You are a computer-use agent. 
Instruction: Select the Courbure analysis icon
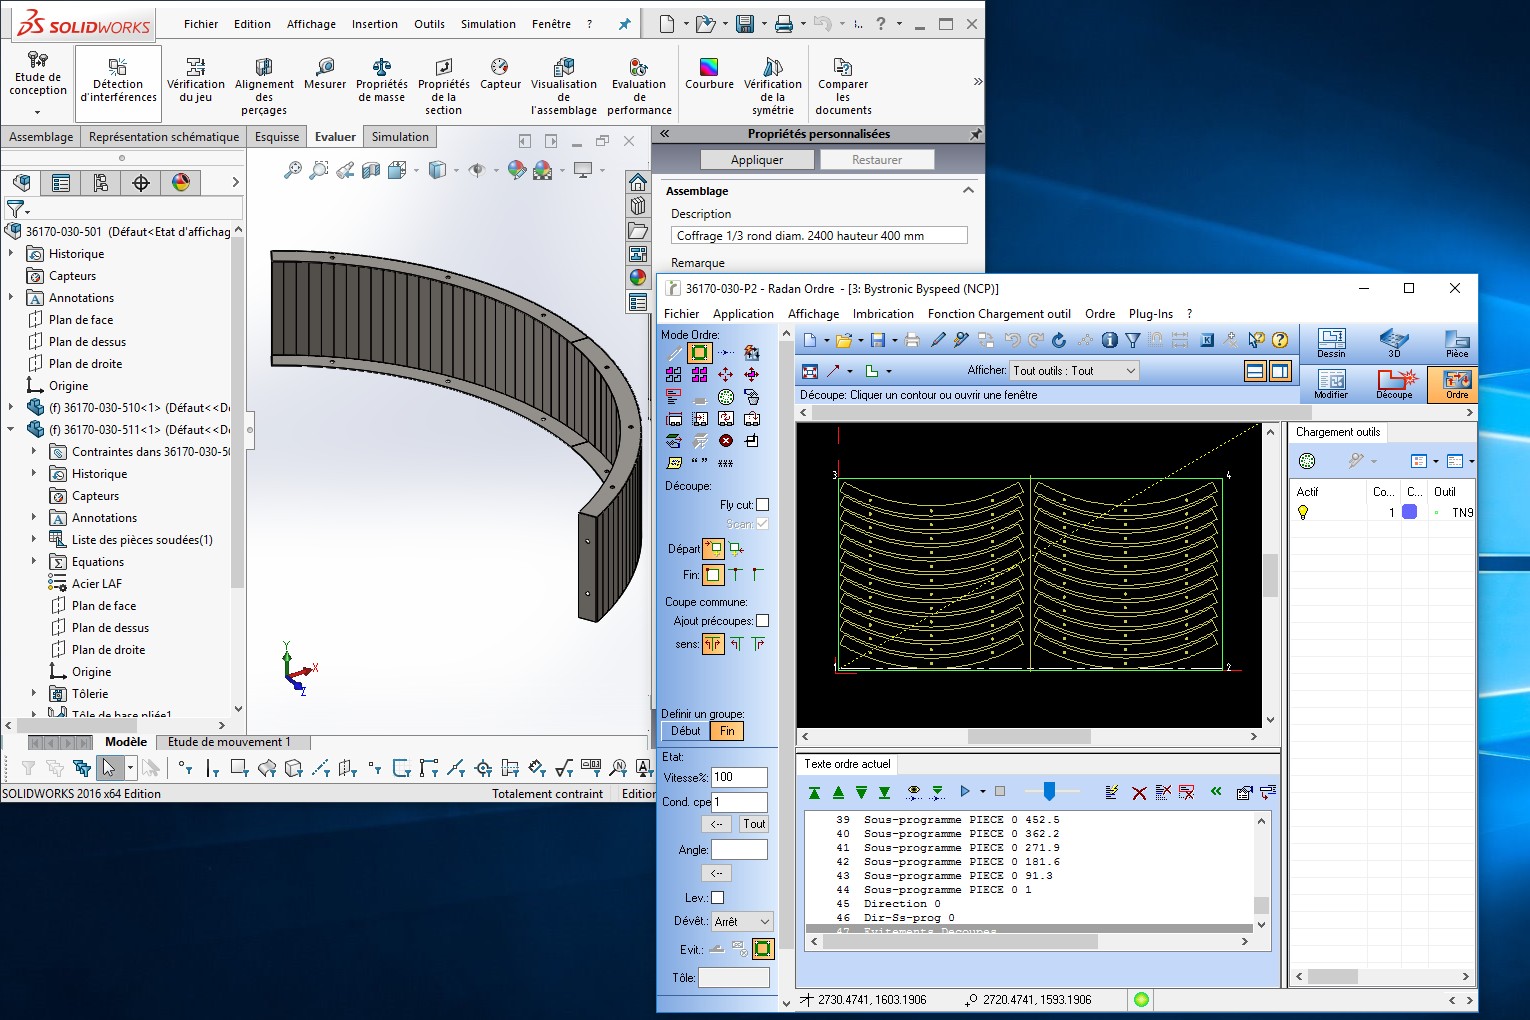[709, 67]
